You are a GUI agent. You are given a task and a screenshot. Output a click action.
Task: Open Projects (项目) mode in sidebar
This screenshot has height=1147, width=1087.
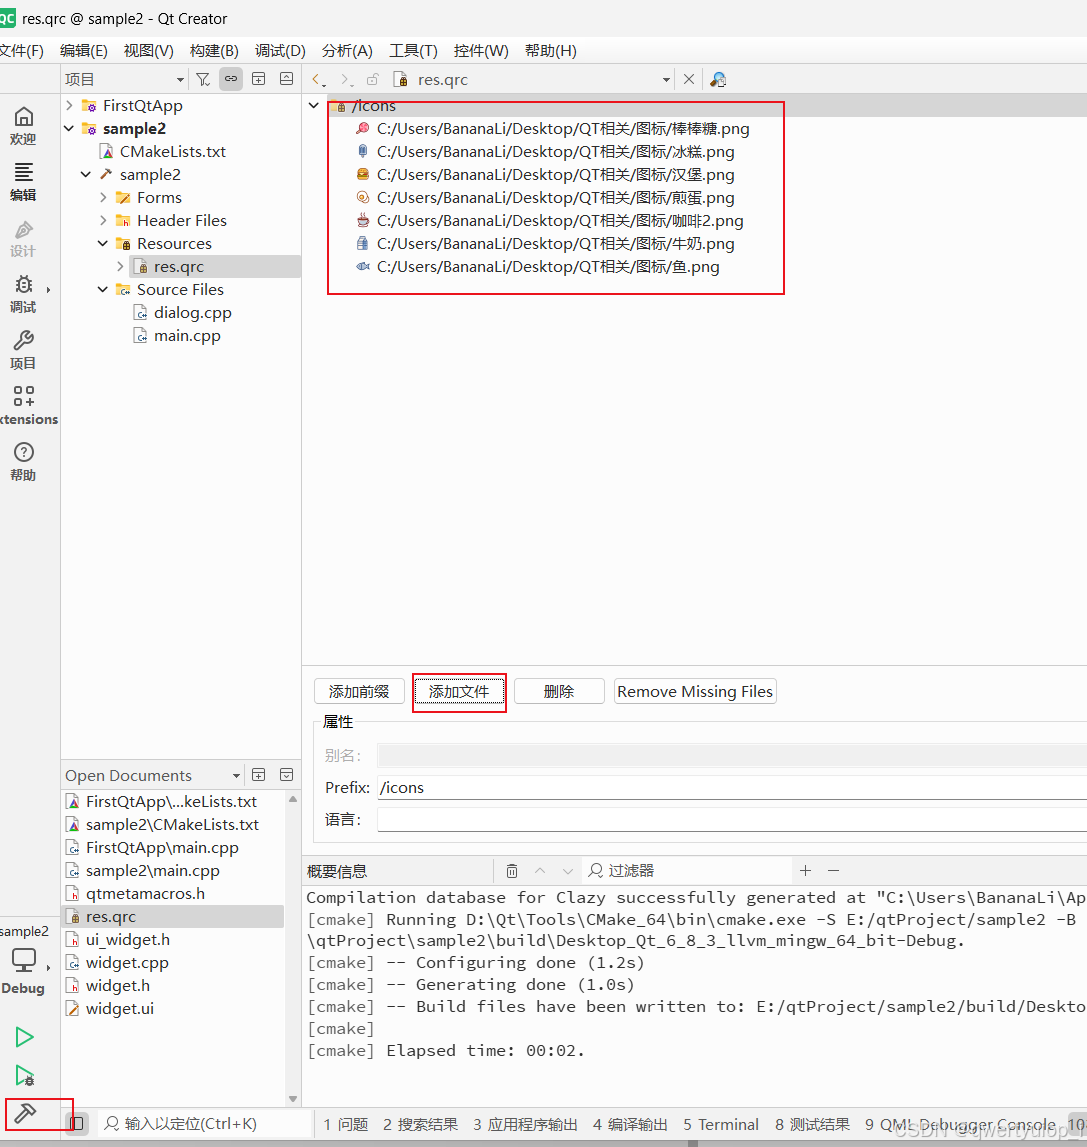point(23,350)
